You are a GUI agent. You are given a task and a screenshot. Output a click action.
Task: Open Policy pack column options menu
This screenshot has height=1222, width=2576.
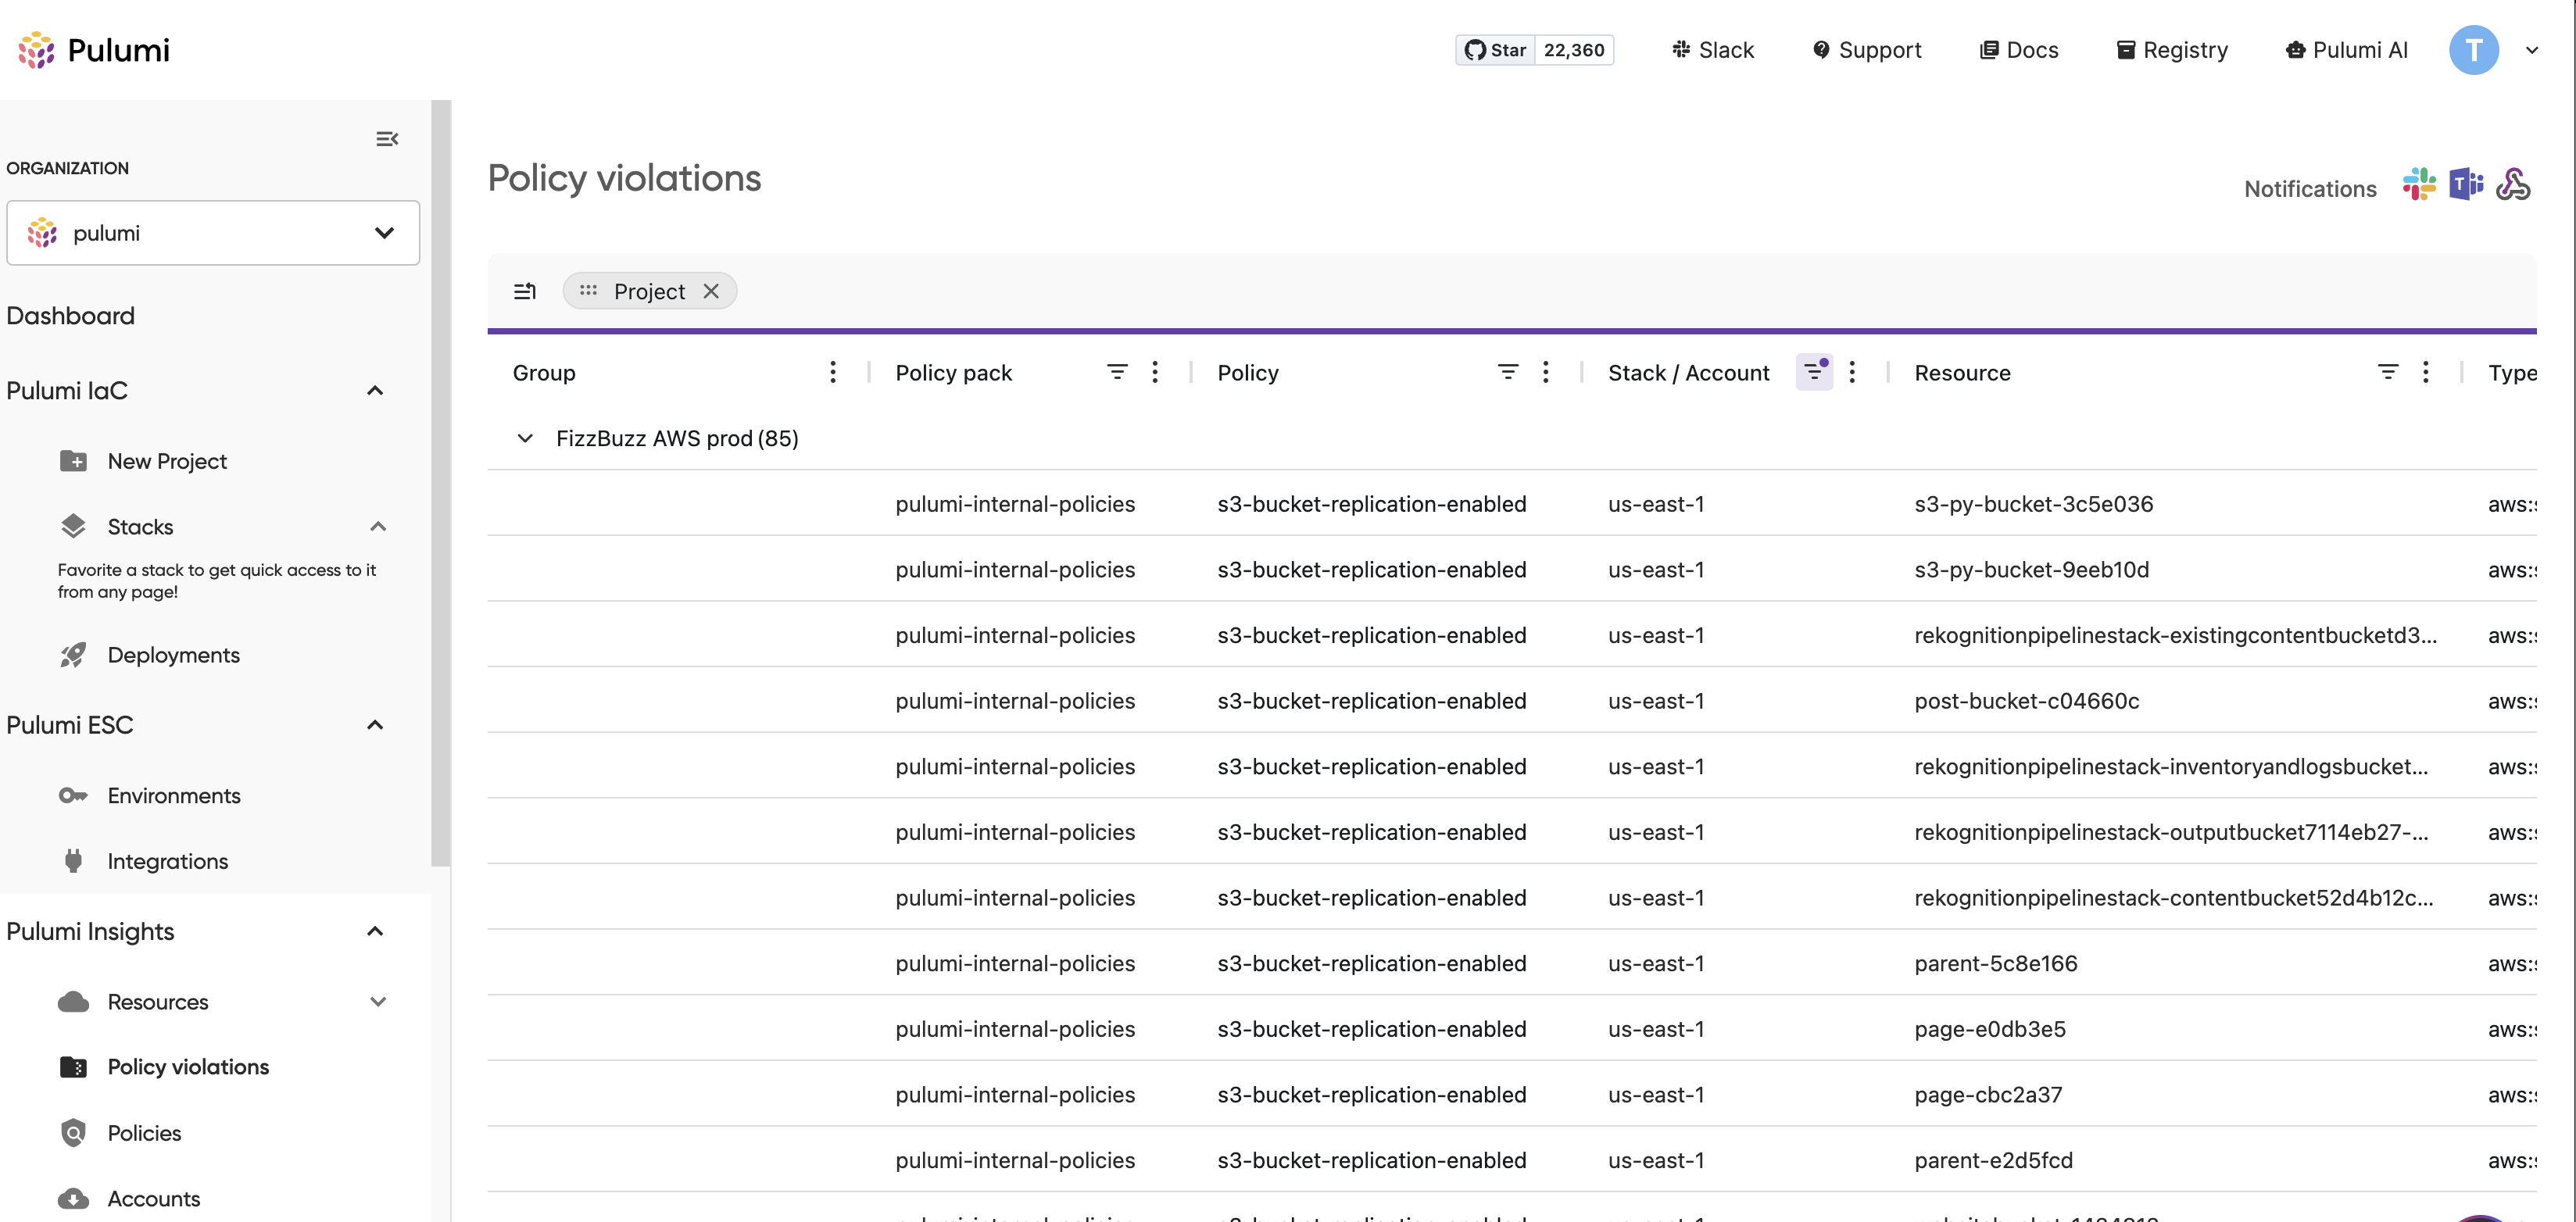click(1155, 372)
